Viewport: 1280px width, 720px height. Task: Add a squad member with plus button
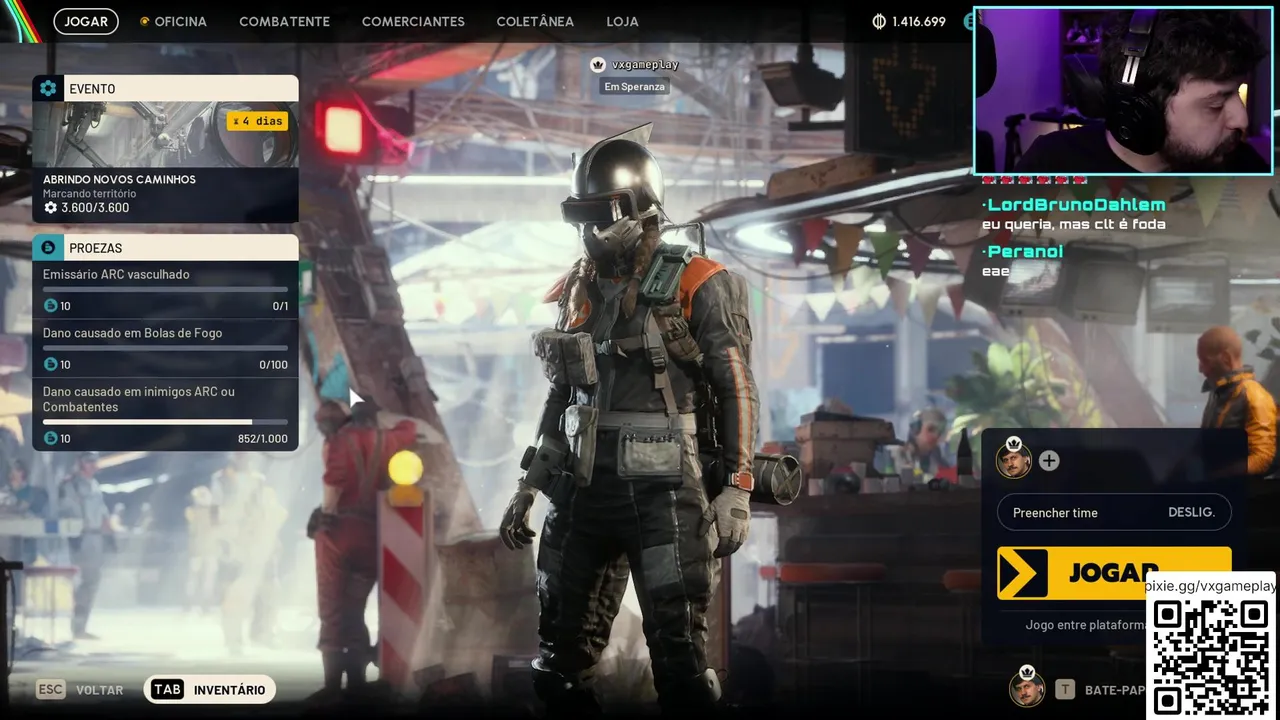pos(1048,461)
